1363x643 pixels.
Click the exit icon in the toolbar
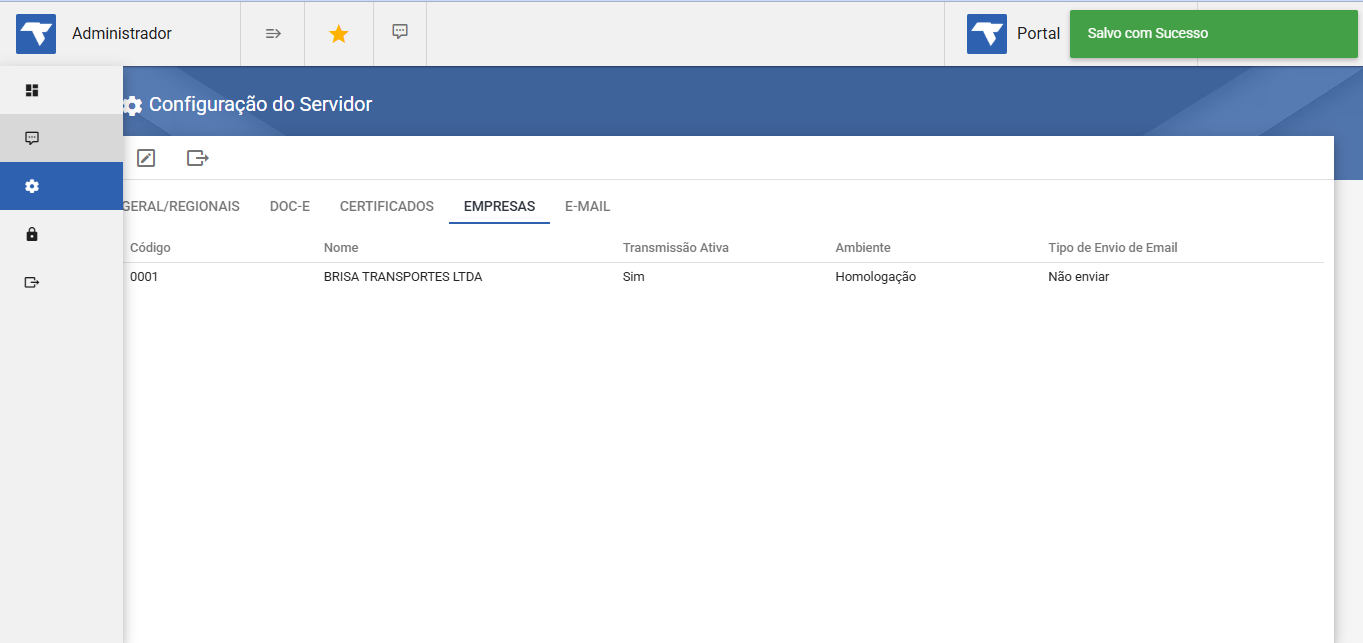pyautogui.click(x=198, y=158)
